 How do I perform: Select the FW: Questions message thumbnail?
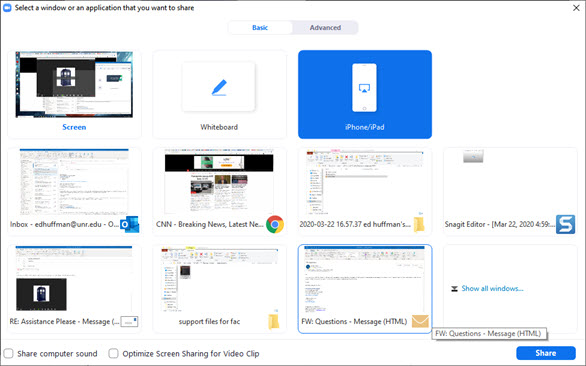tap(365, 279)
